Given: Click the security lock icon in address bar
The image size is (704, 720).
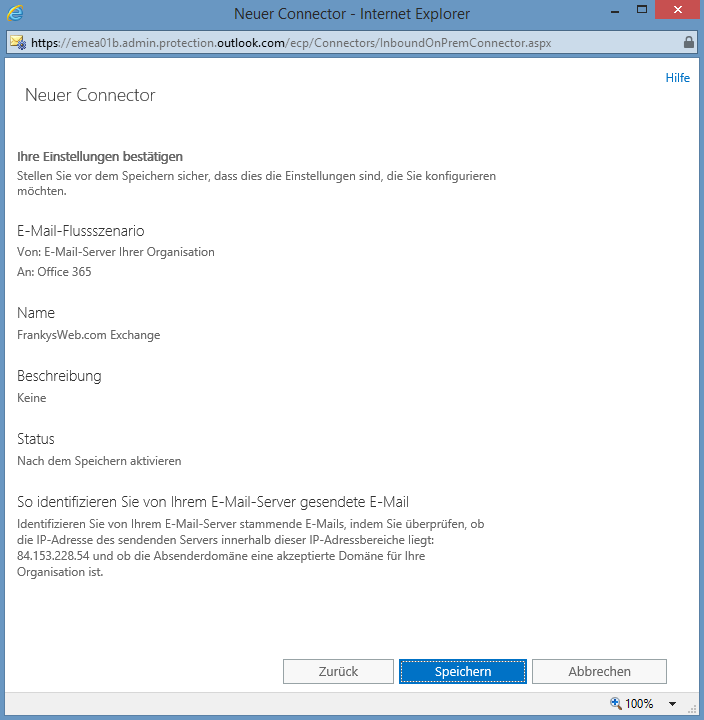Looking at the screenshot, I should (x=688, y=44).
